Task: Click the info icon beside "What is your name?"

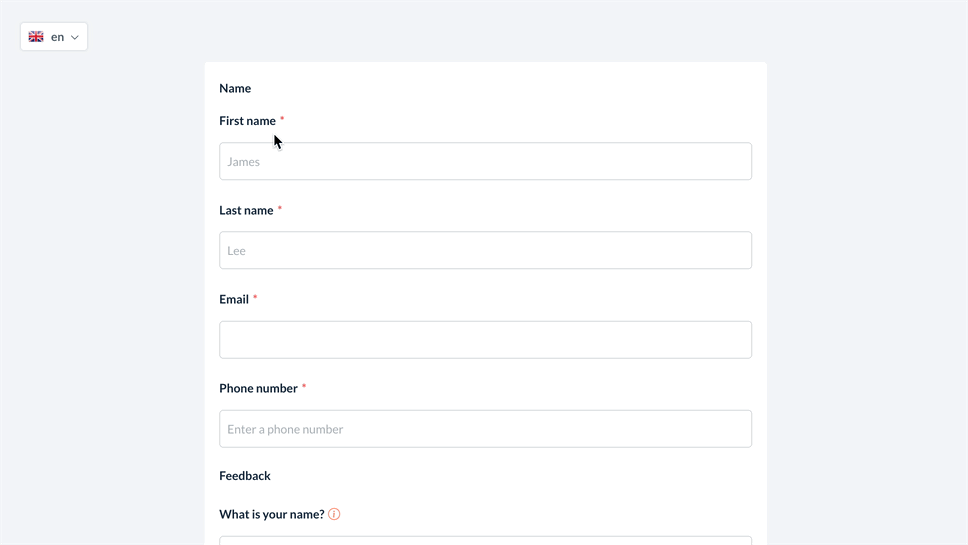Action: (x=334, y=514)
